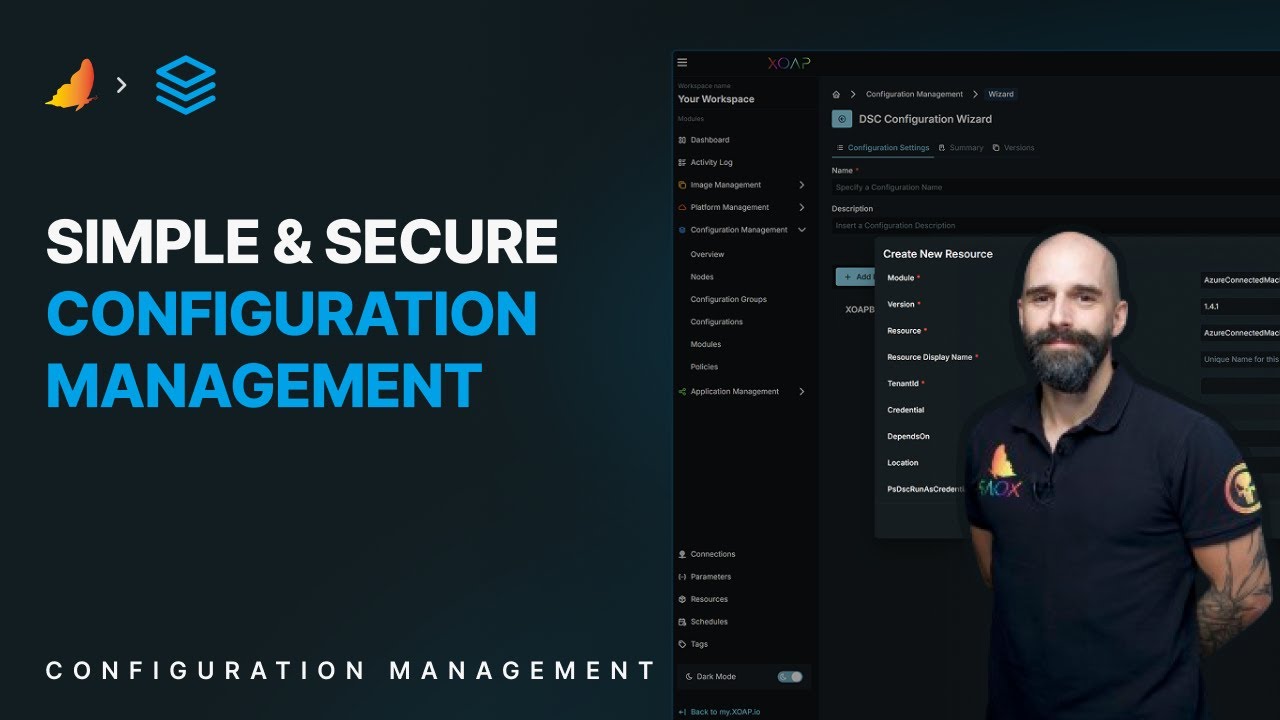
Task: Select Policies in the sidebar
Action: pos(704,367)
